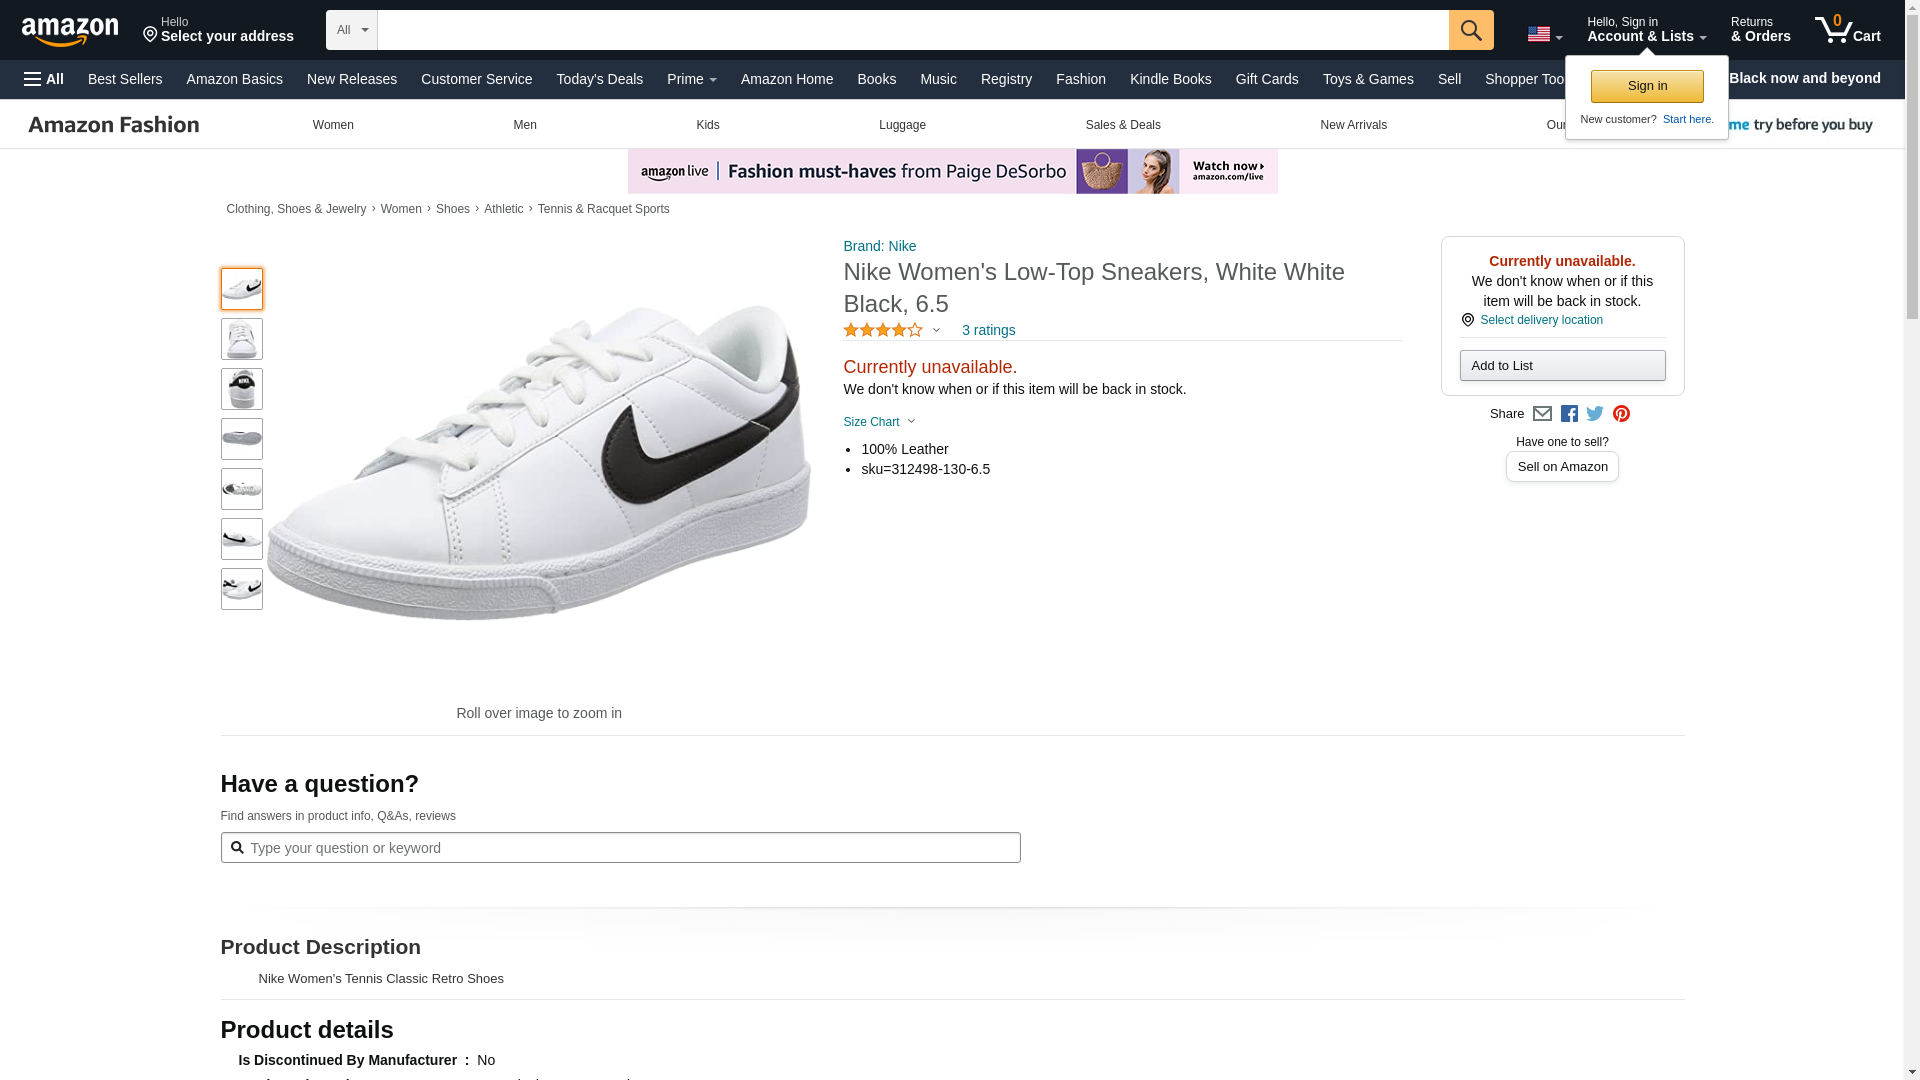Expand the search category All dropdown

coord(352,30)
